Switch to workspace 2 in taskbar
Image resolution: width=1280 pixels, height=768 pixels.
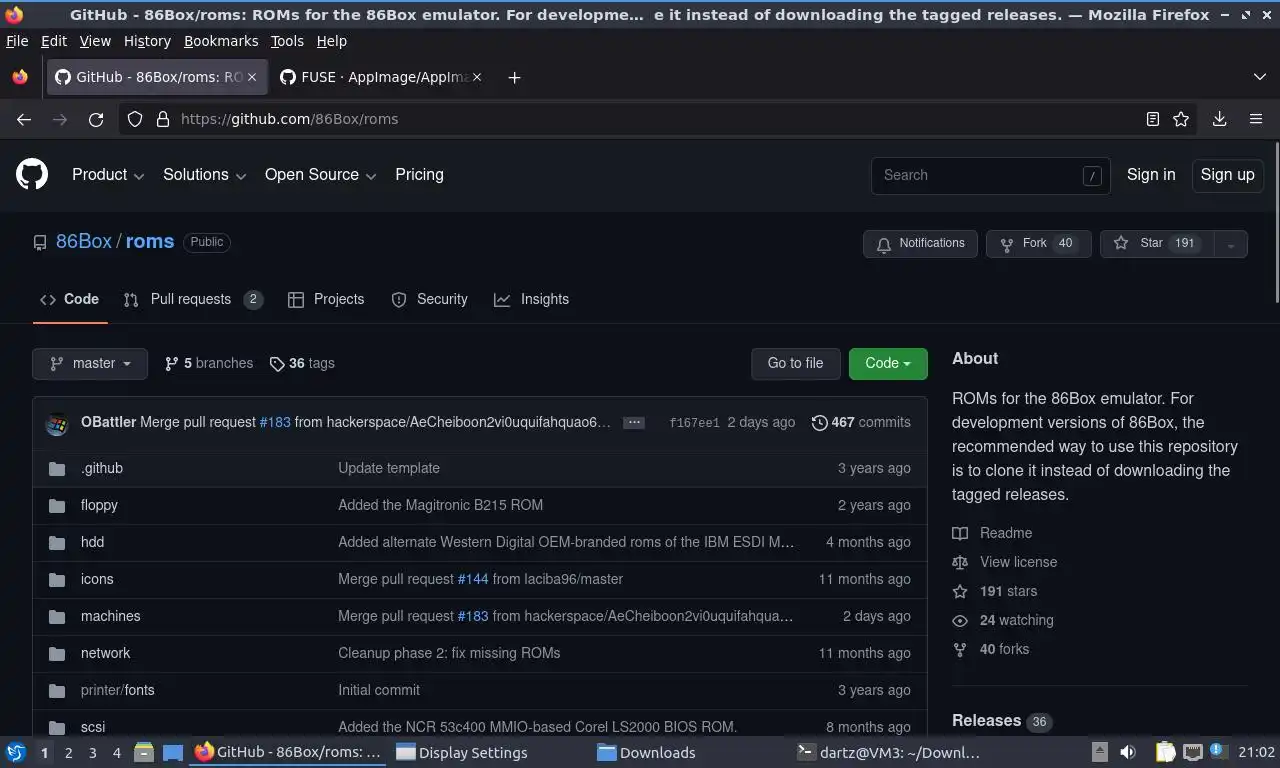[x=69, y=753]
